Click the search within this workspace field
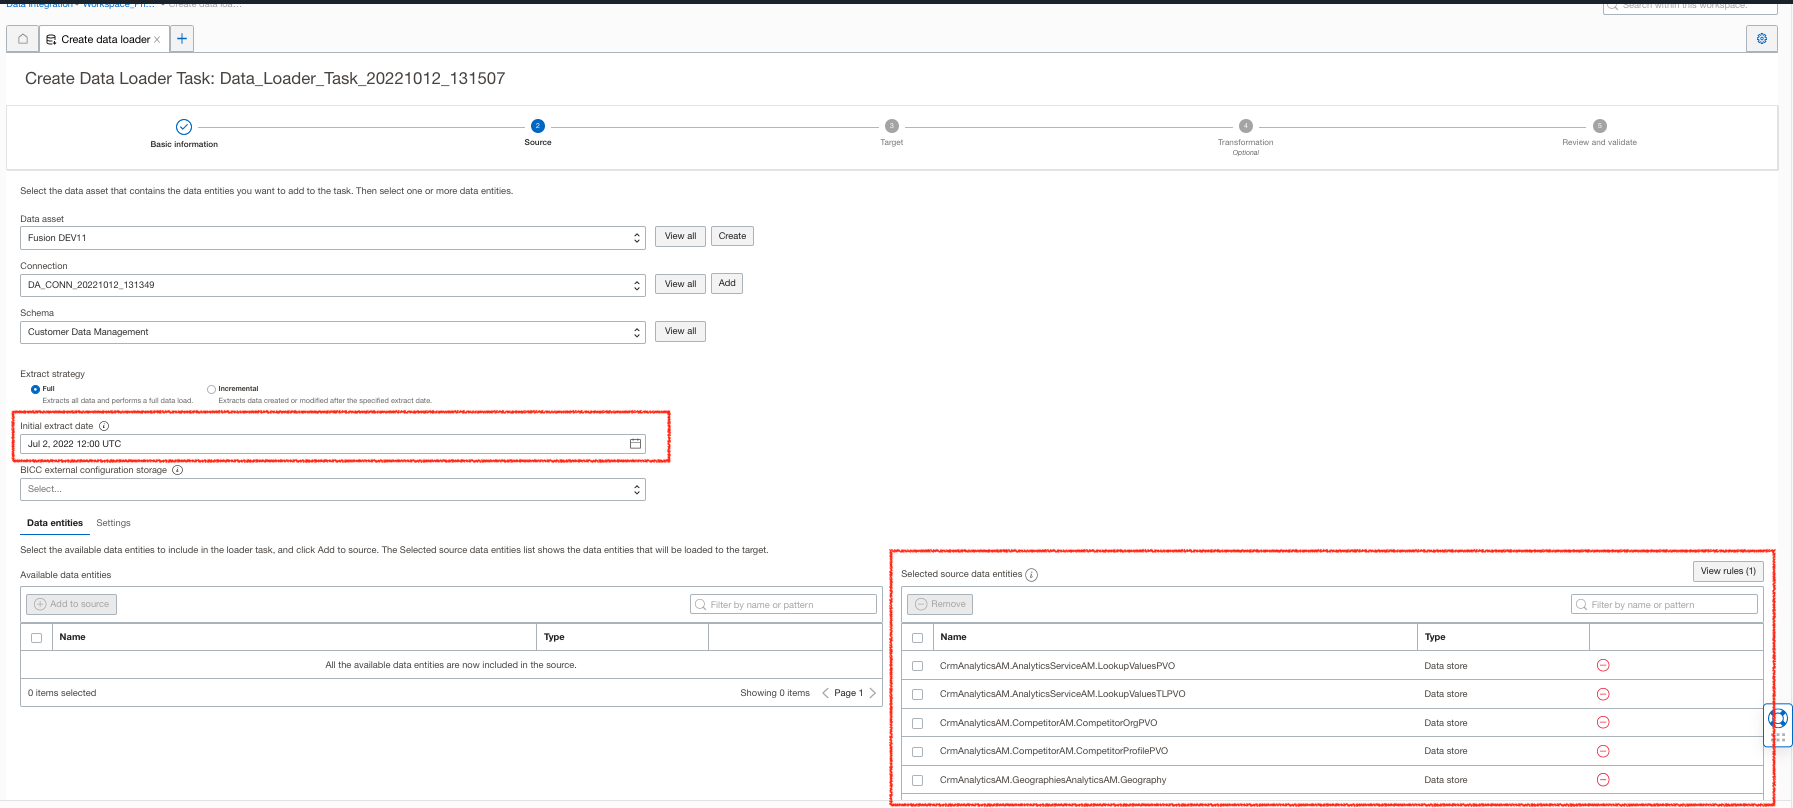 pos(1690,6)
